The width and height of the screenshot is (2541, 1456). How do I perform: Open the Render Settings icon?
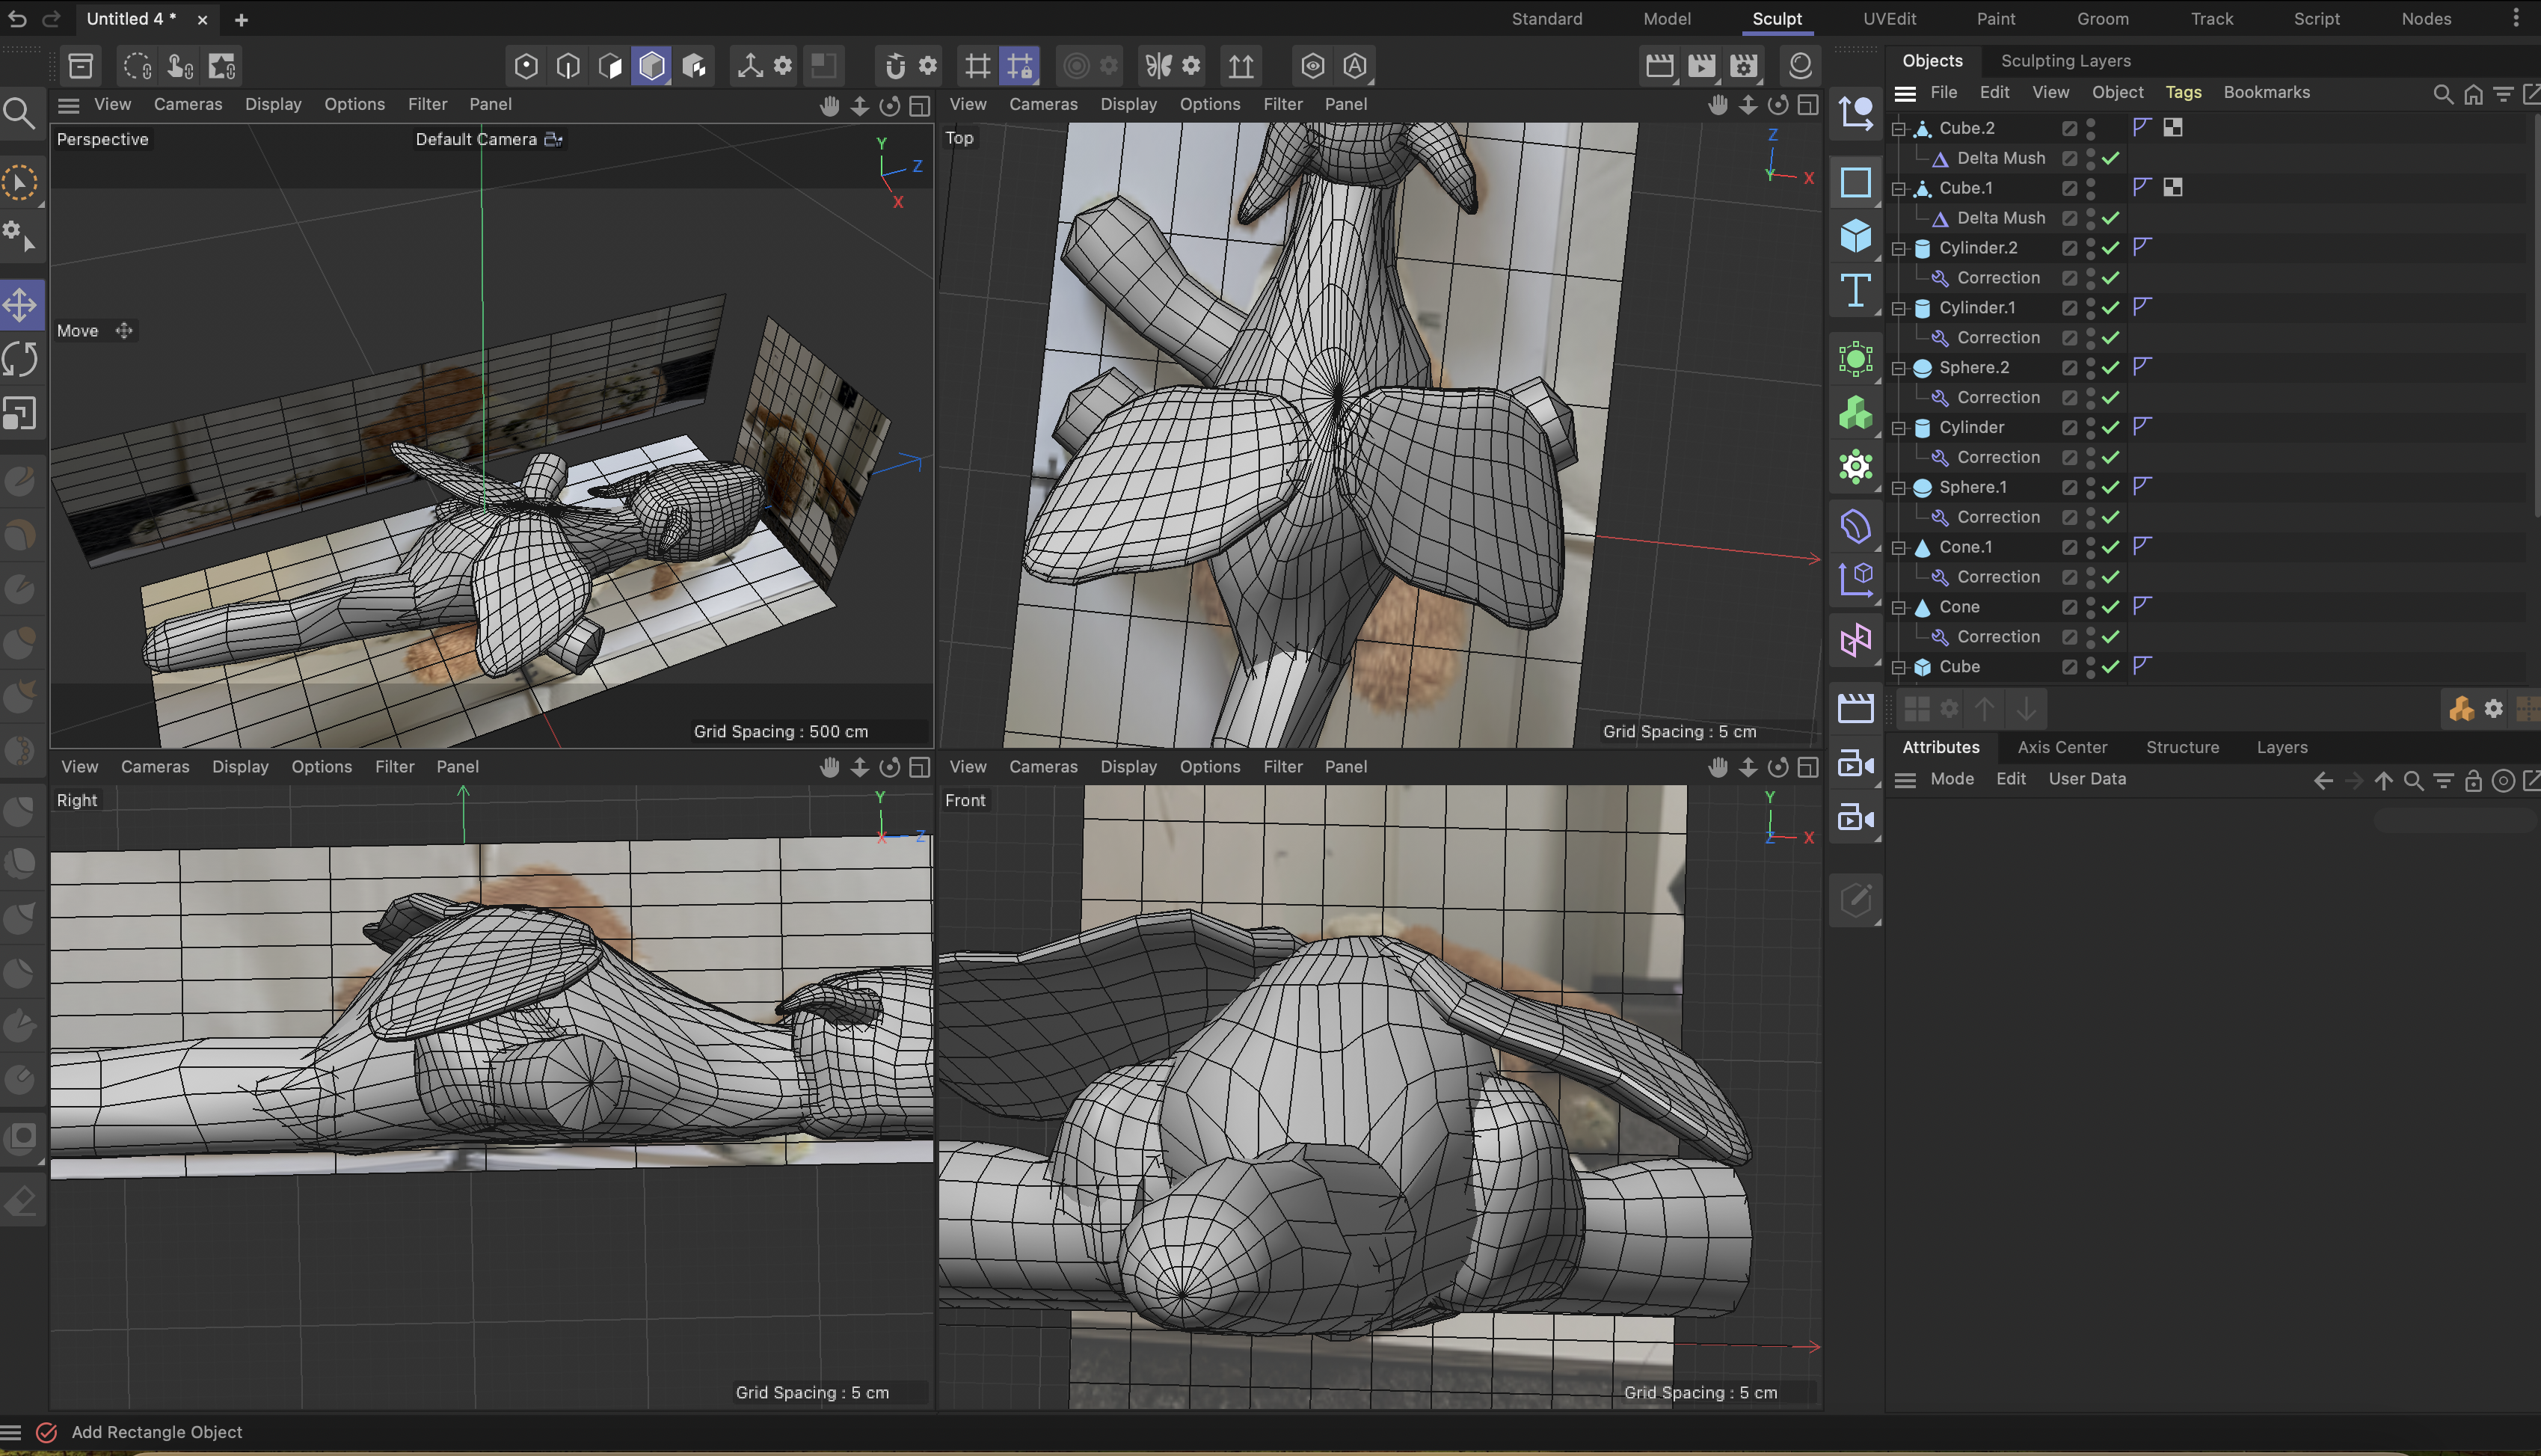point(1743,66)
